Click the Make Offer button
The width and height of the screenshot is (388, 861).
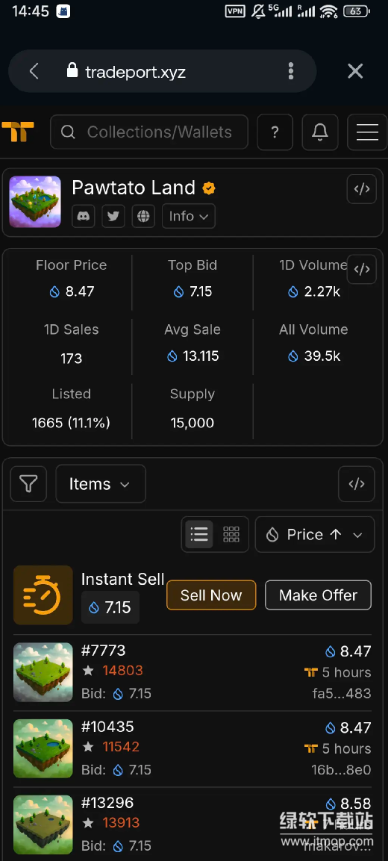click(318, 595)
